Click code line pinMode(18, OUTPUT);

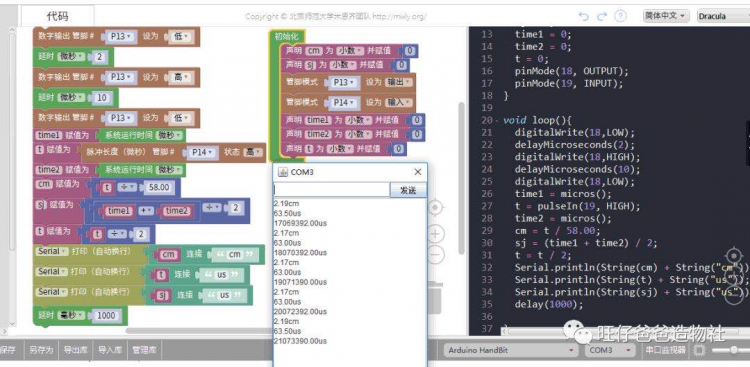(x=572, y=71)
